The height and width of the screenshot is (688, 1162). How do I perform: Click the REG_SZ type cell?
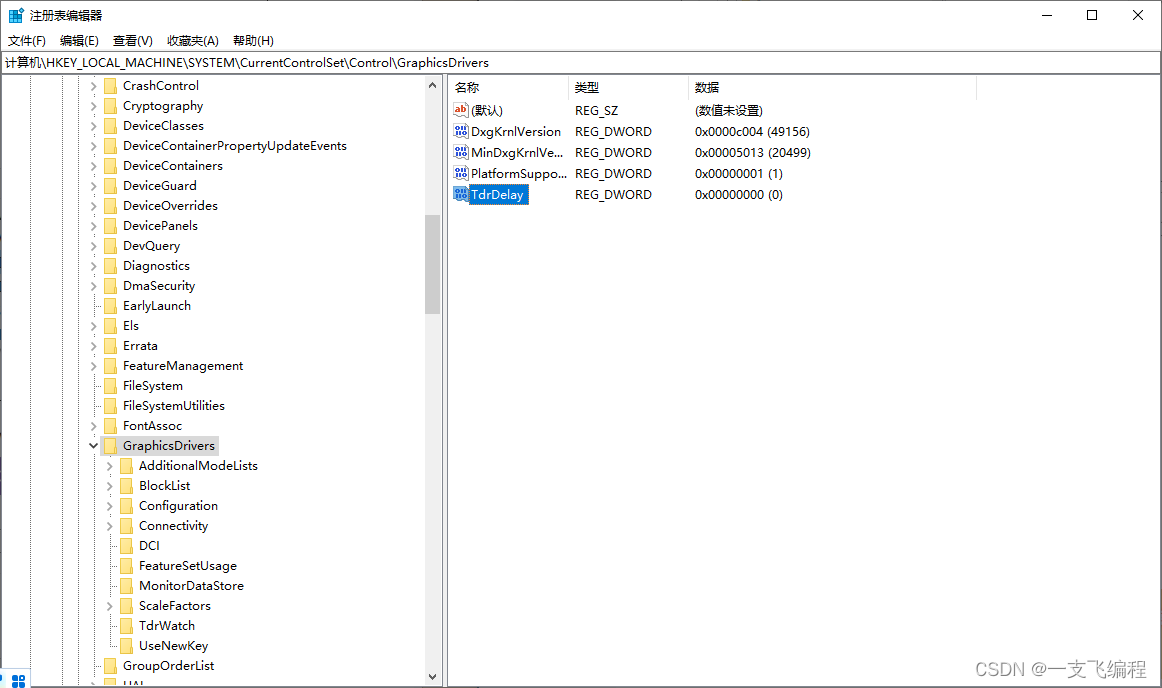pyautogui.click(x=596, y=110)
